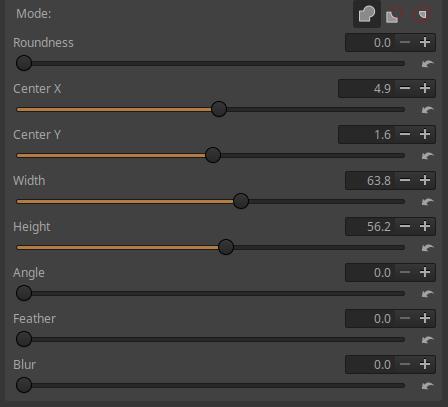Image resolution: width=448 pixels, height=407 pixels.
Task: Click the Width slider handle
Action: point(241,201)
